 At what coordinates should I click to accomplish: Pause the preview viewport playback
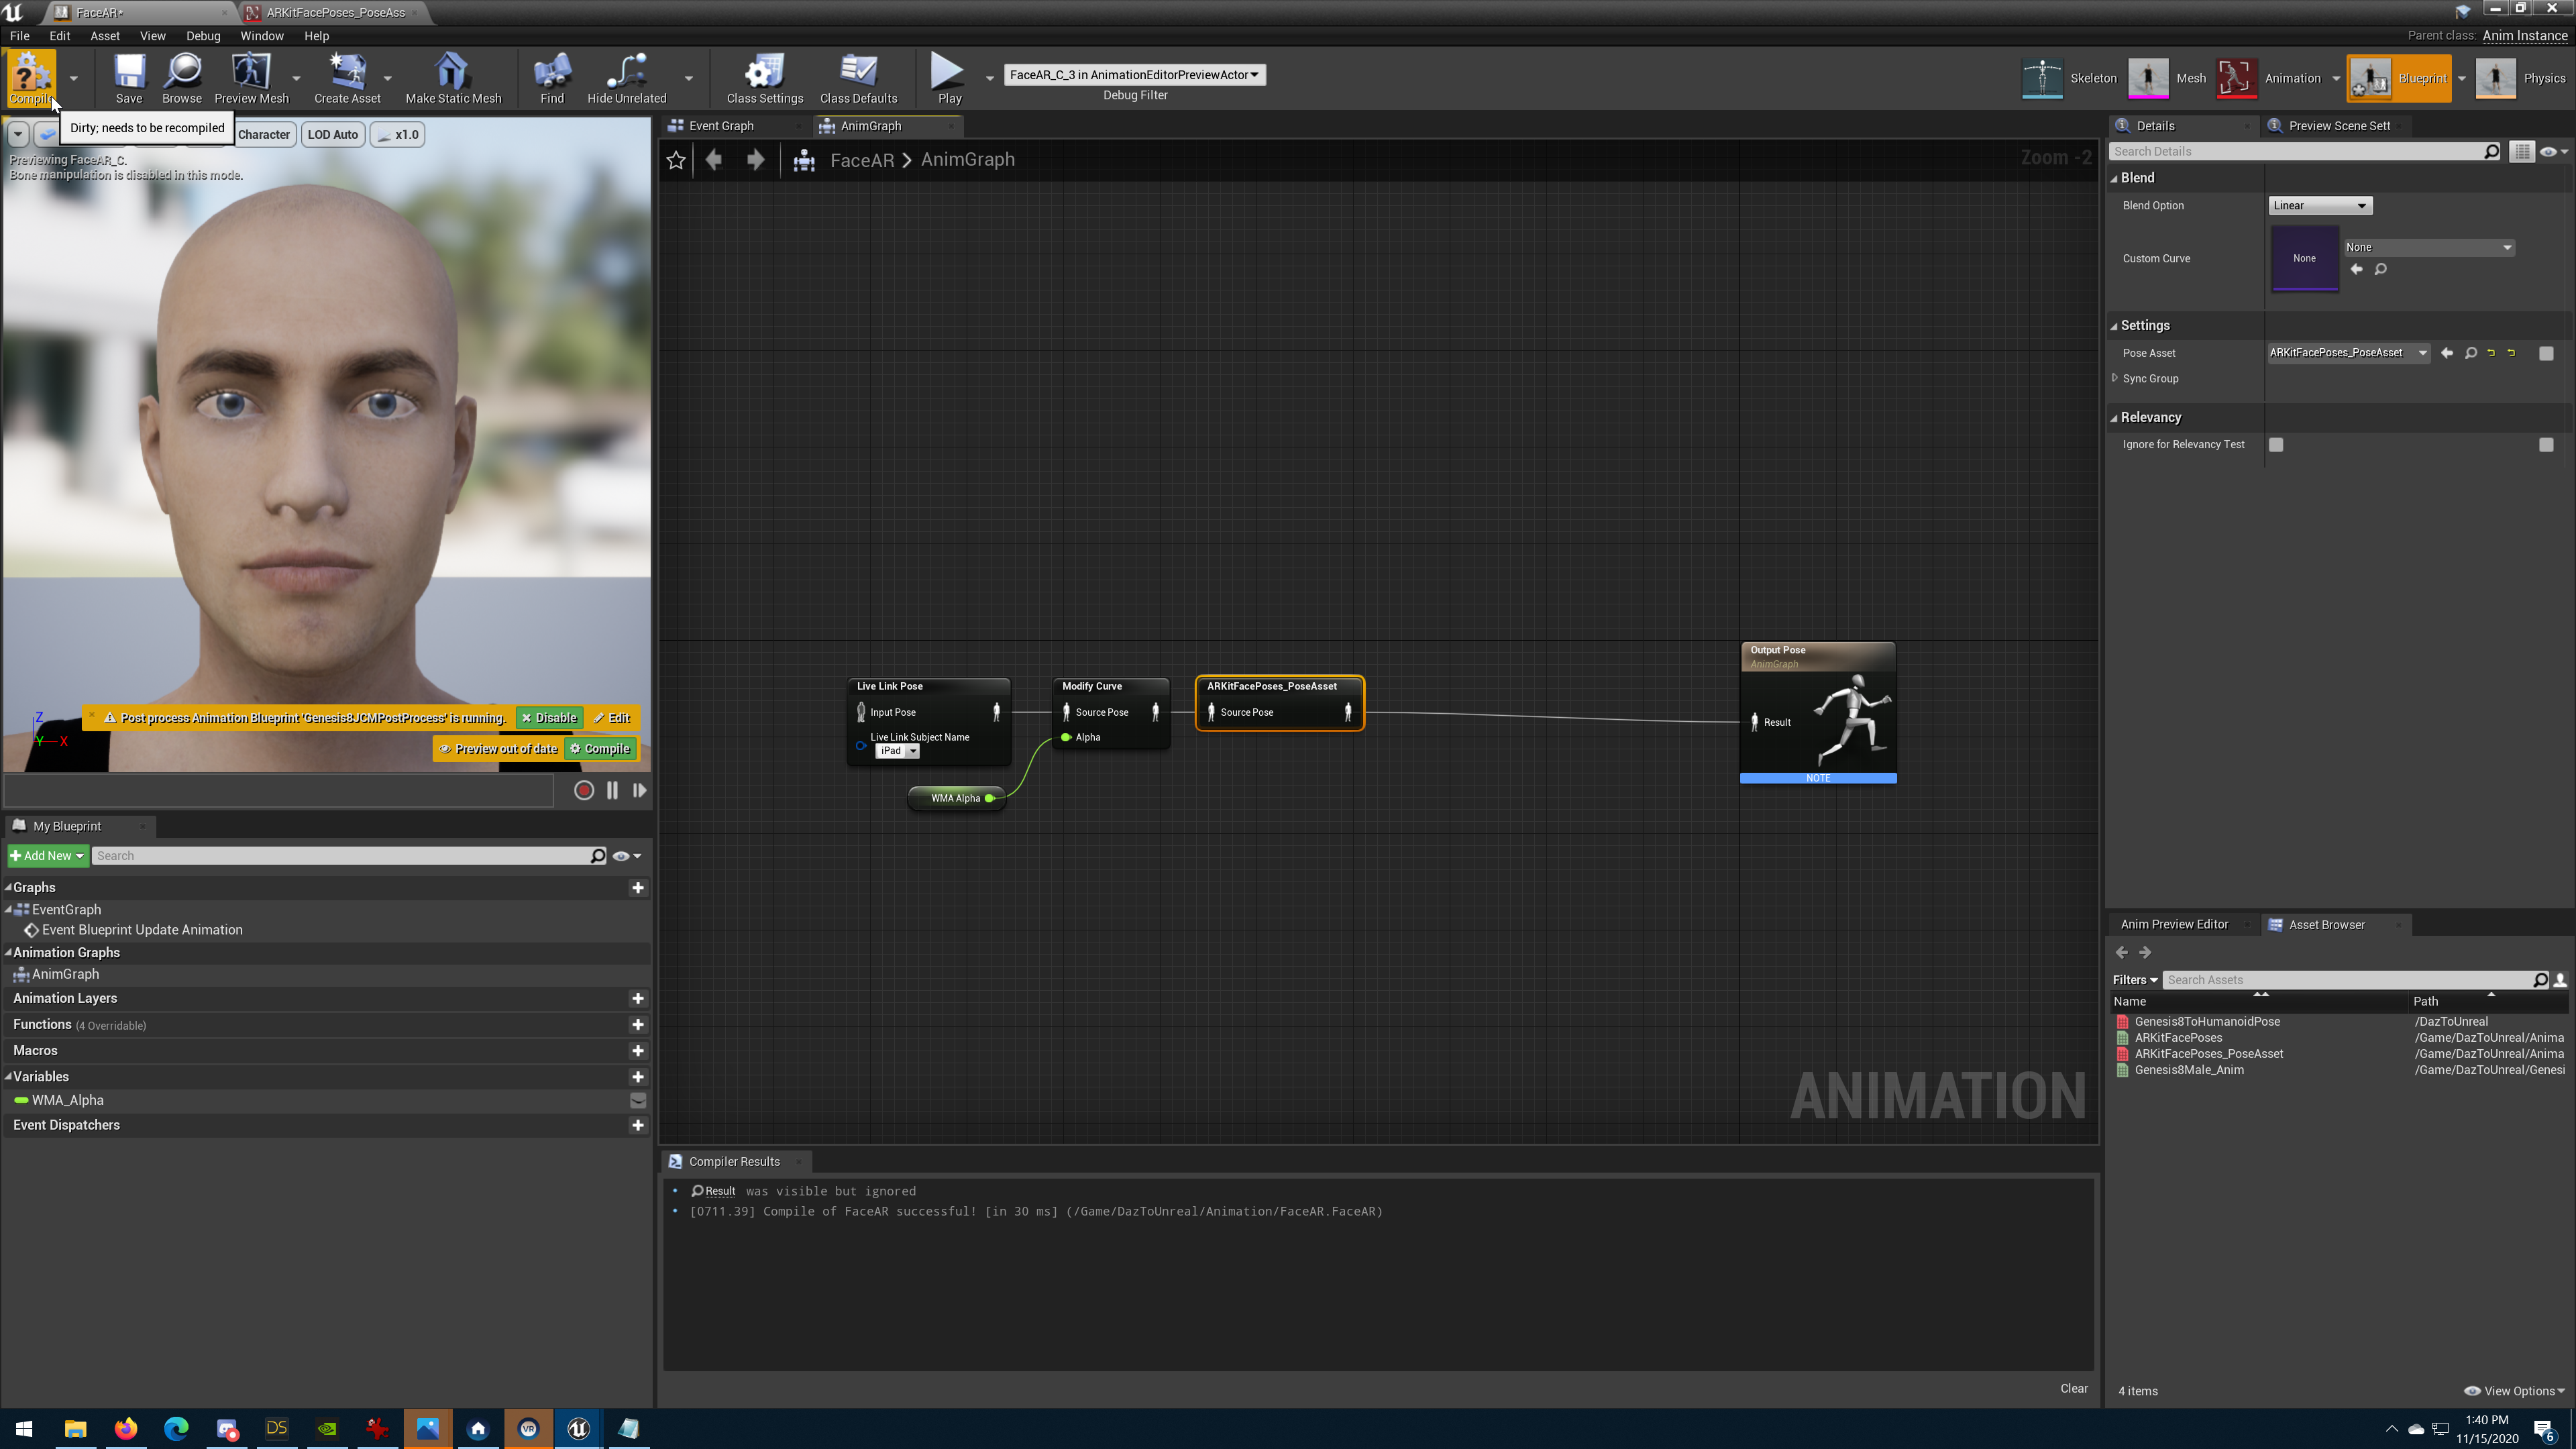pos(612,791)
